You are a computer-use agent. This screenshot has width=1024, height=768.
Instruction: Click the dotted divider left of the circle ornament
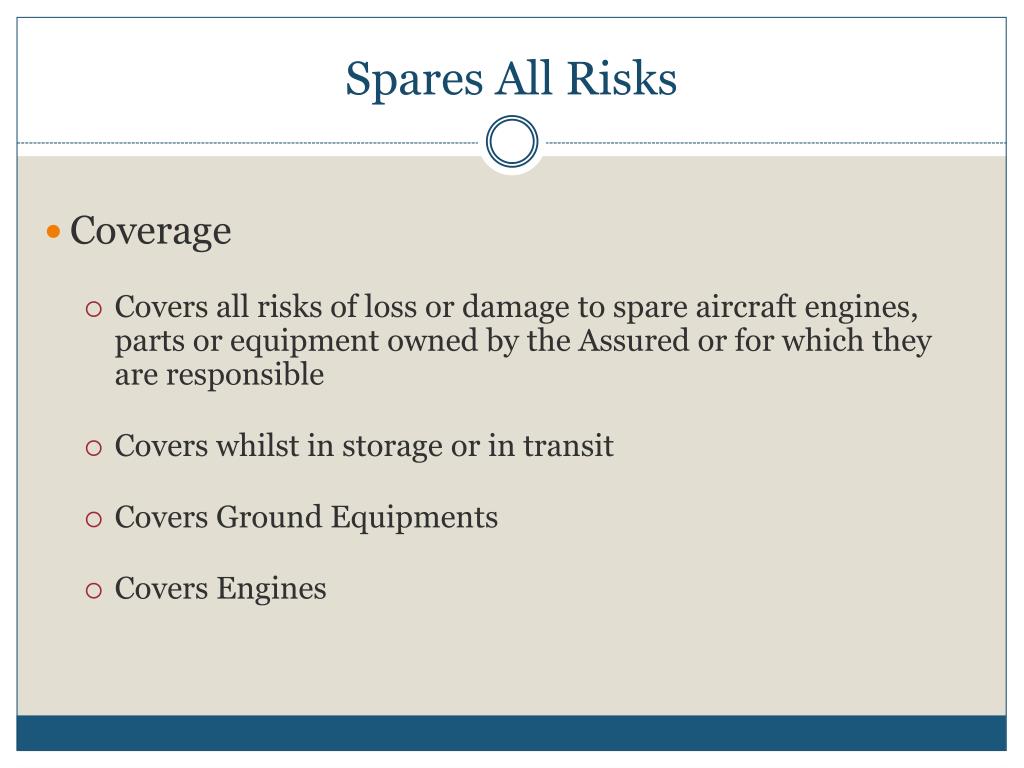coord(250,143)
